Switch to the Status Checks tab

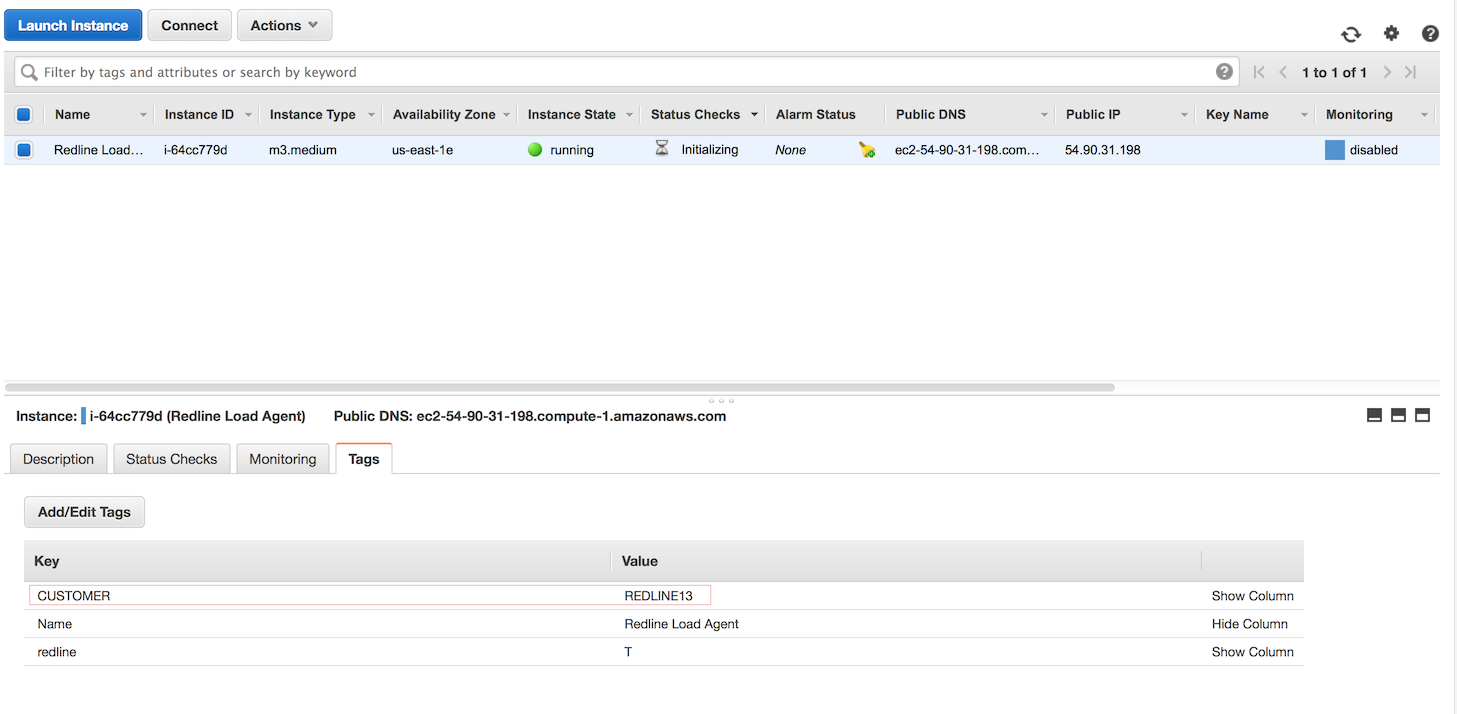point(171,459)
